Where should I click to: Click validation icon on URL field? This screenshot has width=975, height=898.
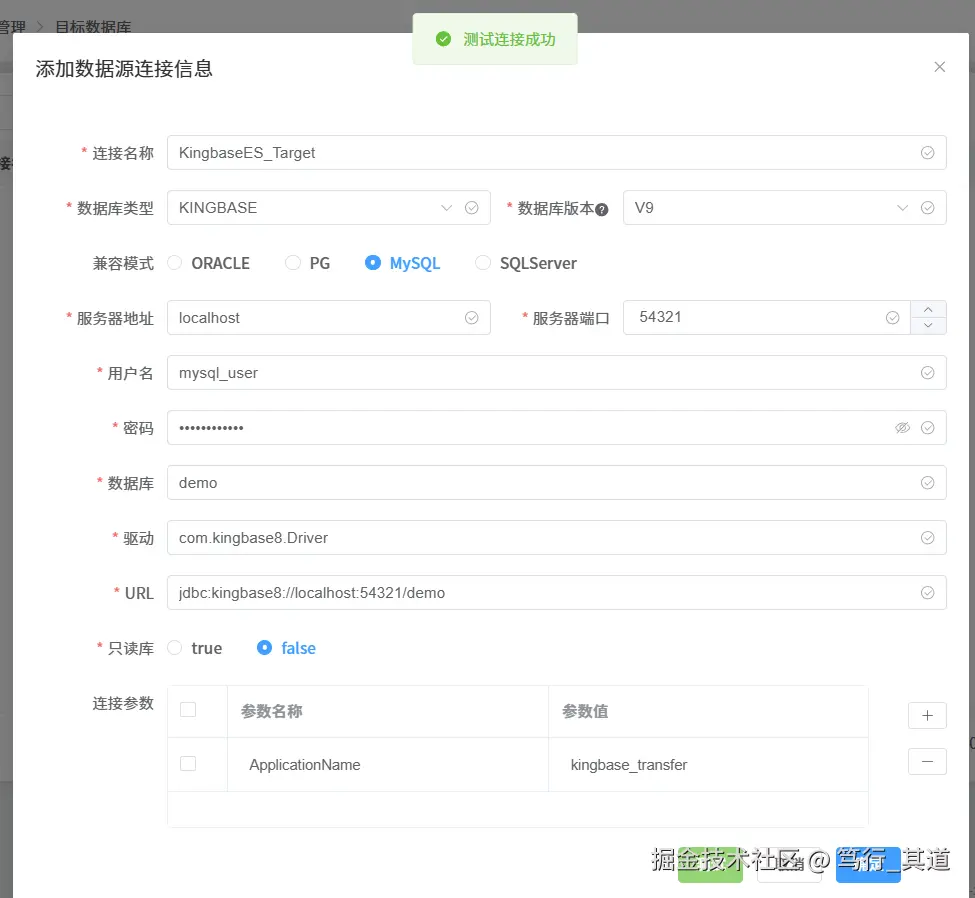tap(927, 592)
